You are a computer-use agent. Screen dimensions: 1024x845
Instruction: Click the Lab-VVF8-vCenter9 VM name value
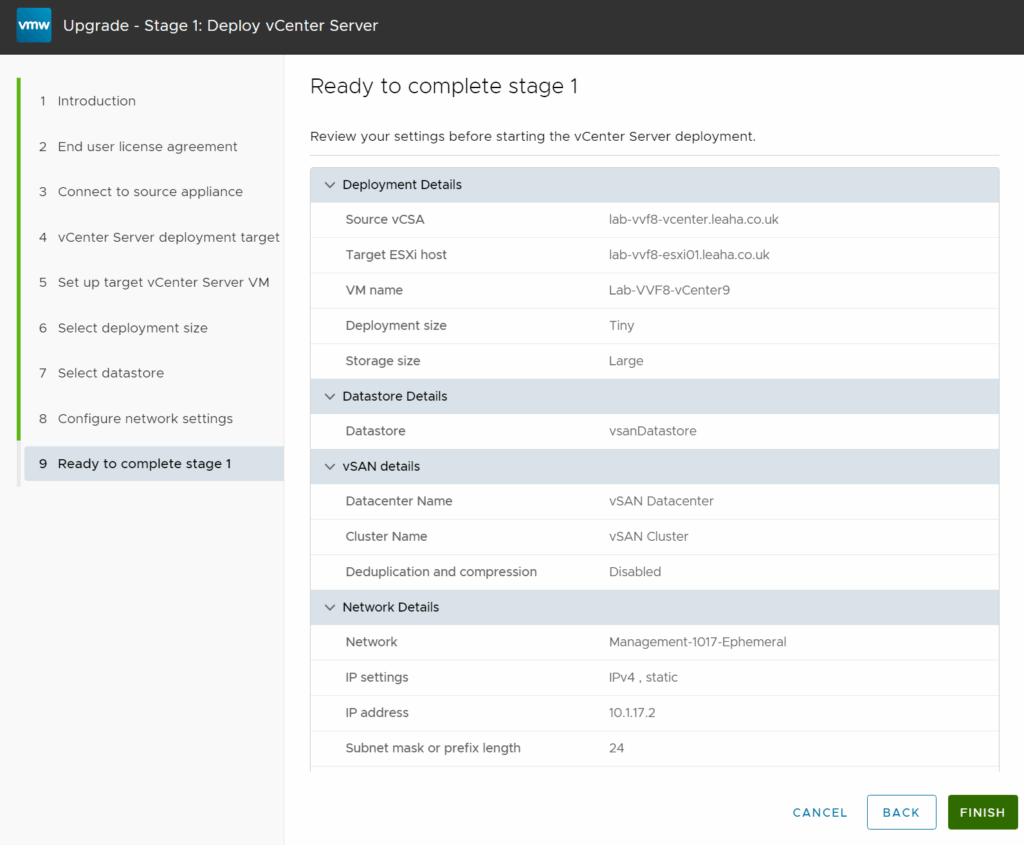tap(669, 290)
